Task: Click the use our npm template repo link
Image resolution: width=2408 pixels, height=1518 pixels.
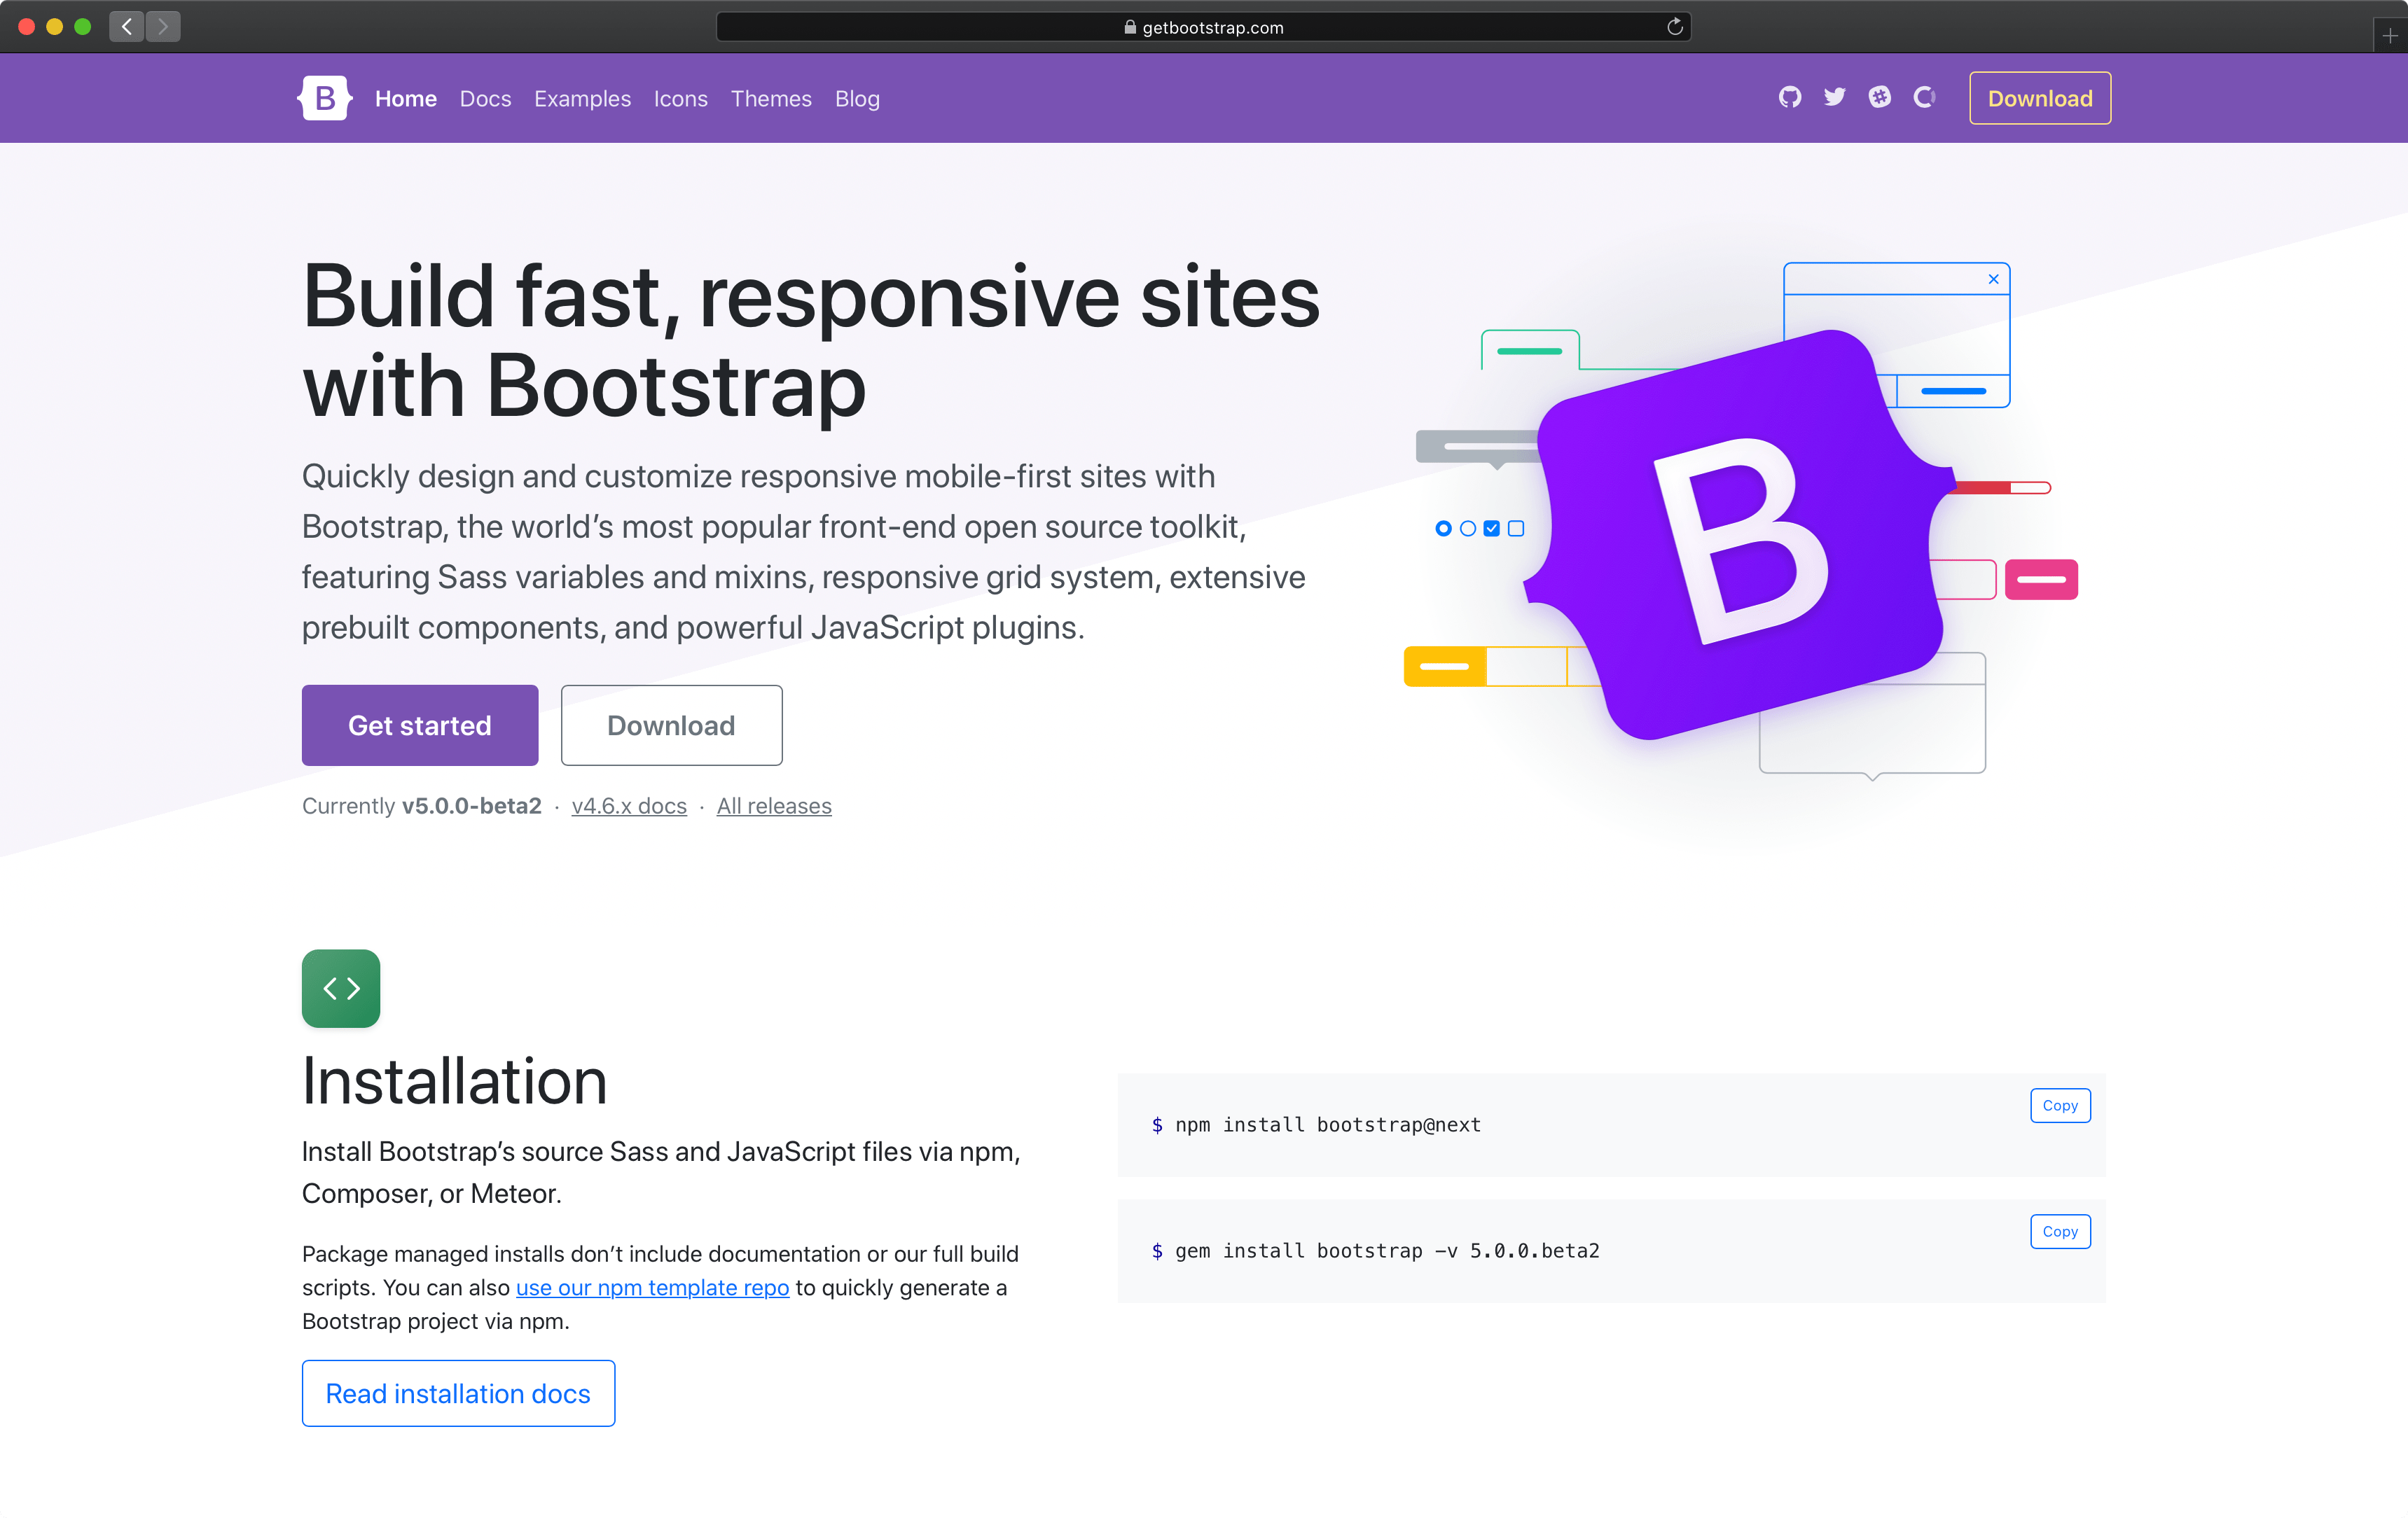Action: pos(649,1287)
